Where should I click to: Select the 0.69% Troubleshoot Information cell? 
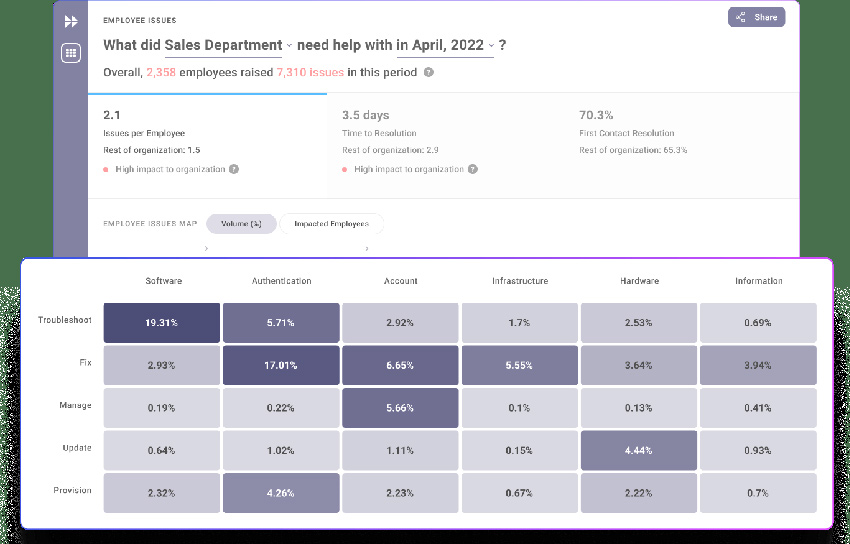tap(758, 323)
